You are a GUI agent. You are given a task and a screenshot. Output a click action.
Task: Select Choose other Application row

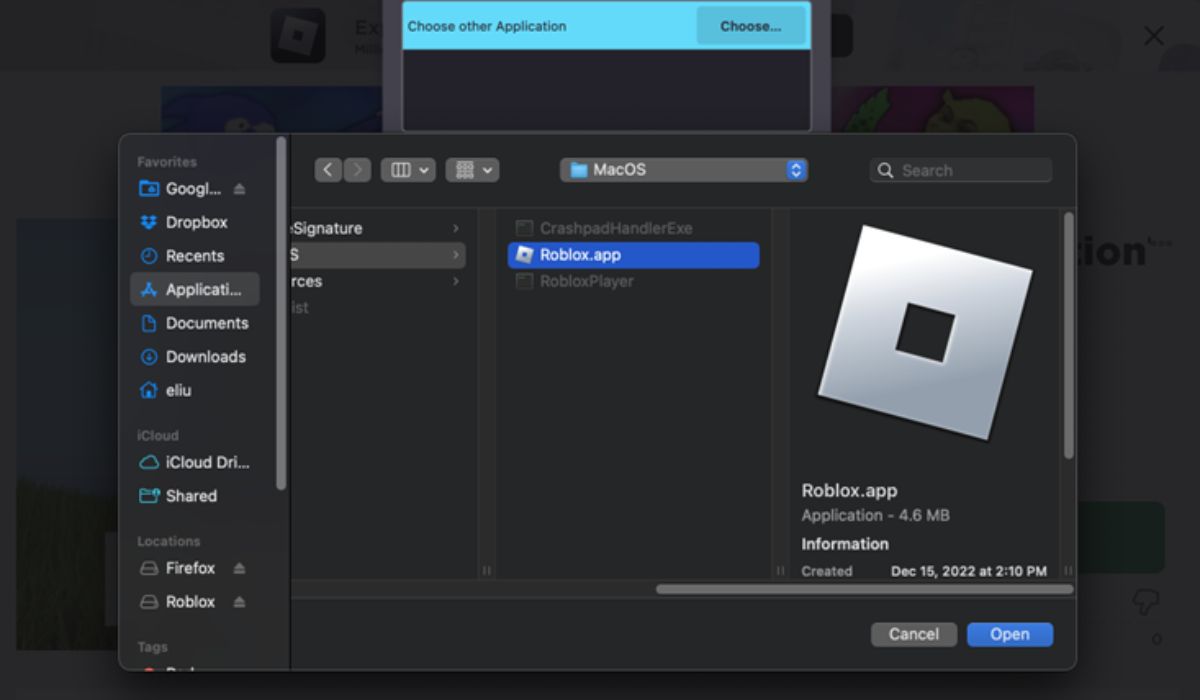606,26
